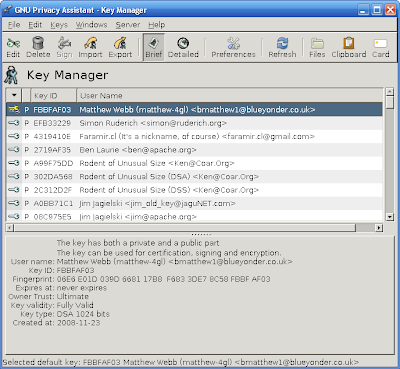Click the key icon of EFB33229 row
This screenshot has height=369, width=400.
point(14,123)
